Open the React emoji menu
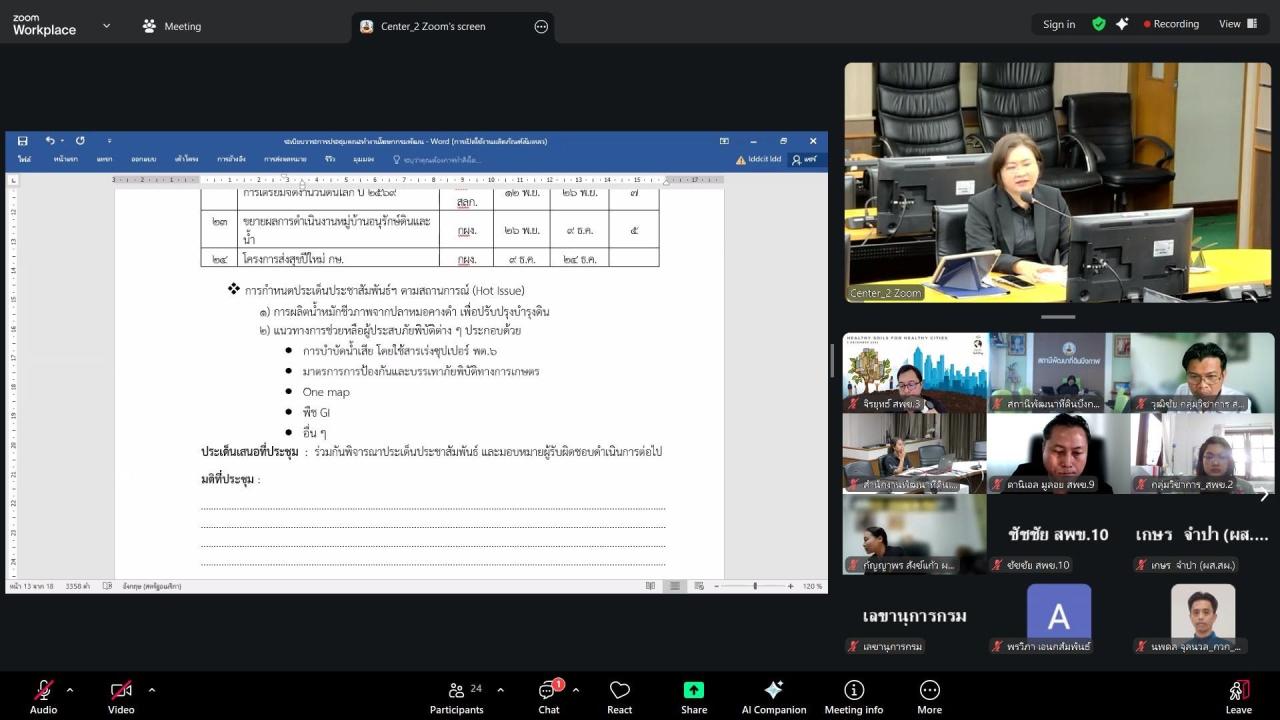 point(619,697)
